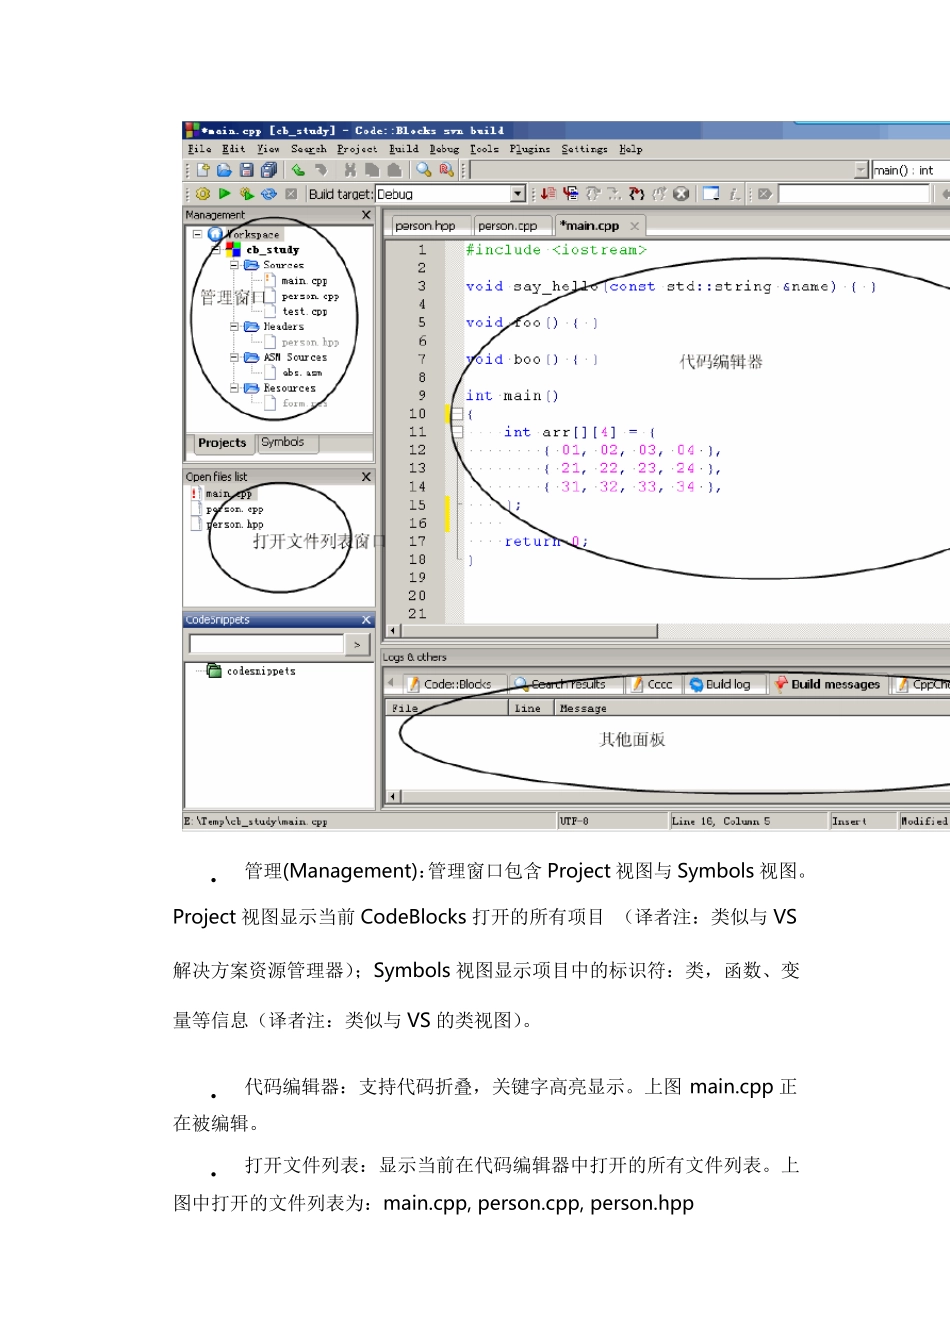Open the Build target dropdown
The image size is (950, 1344).
(x=517, y=194)
